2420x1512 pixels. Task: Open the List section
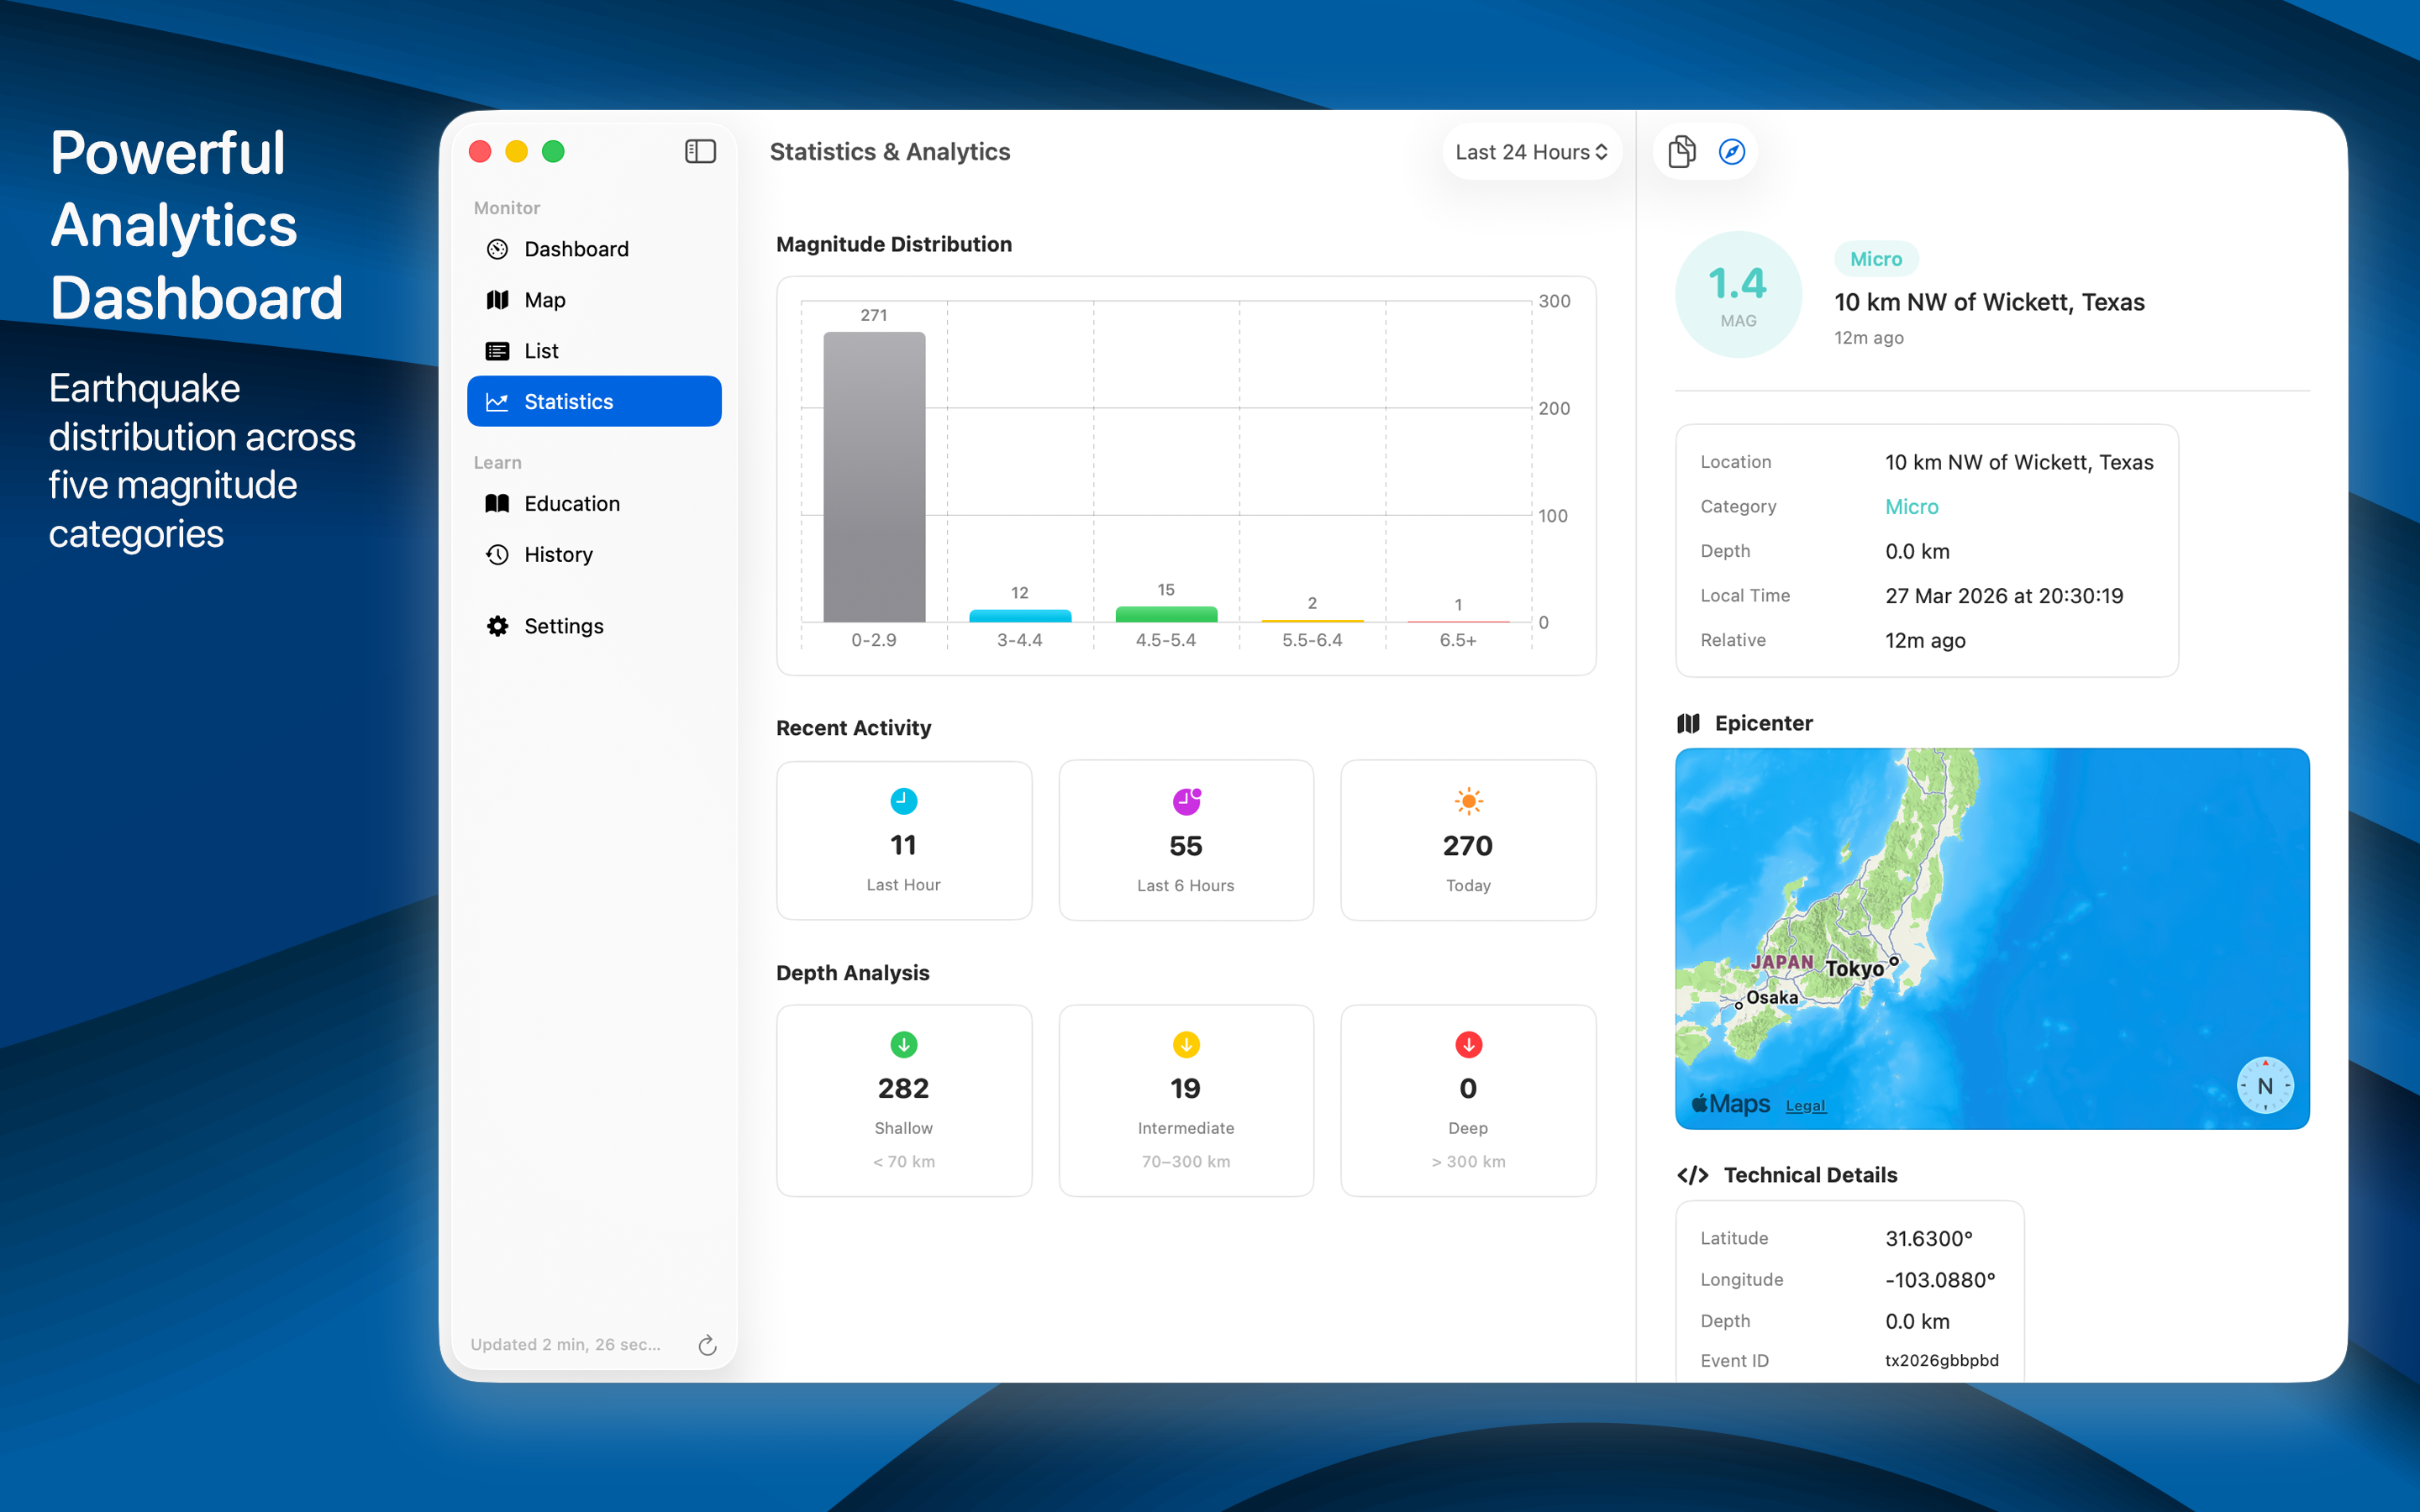pyautogui.click(x=541, y=351)
